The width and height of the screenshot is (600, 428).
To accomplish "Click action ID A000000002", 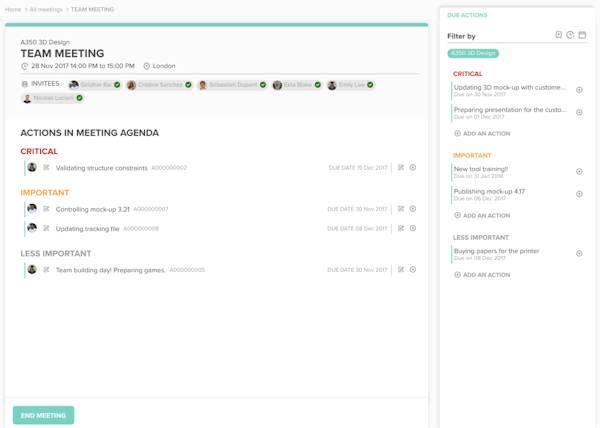I will [x=169, y=168].
